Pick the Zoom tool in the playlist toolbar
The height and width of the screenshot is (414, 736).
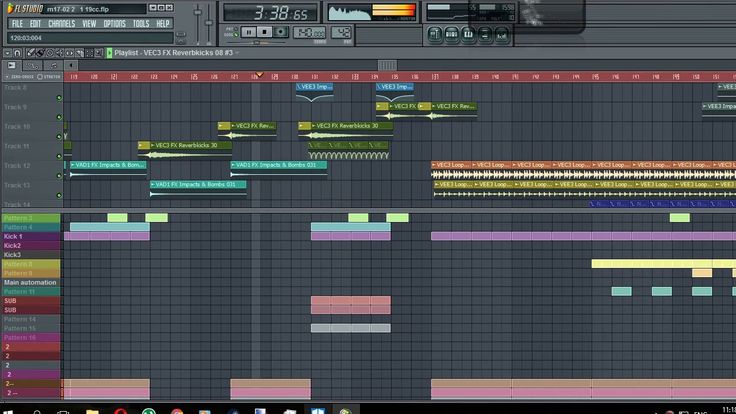[98, 53]
